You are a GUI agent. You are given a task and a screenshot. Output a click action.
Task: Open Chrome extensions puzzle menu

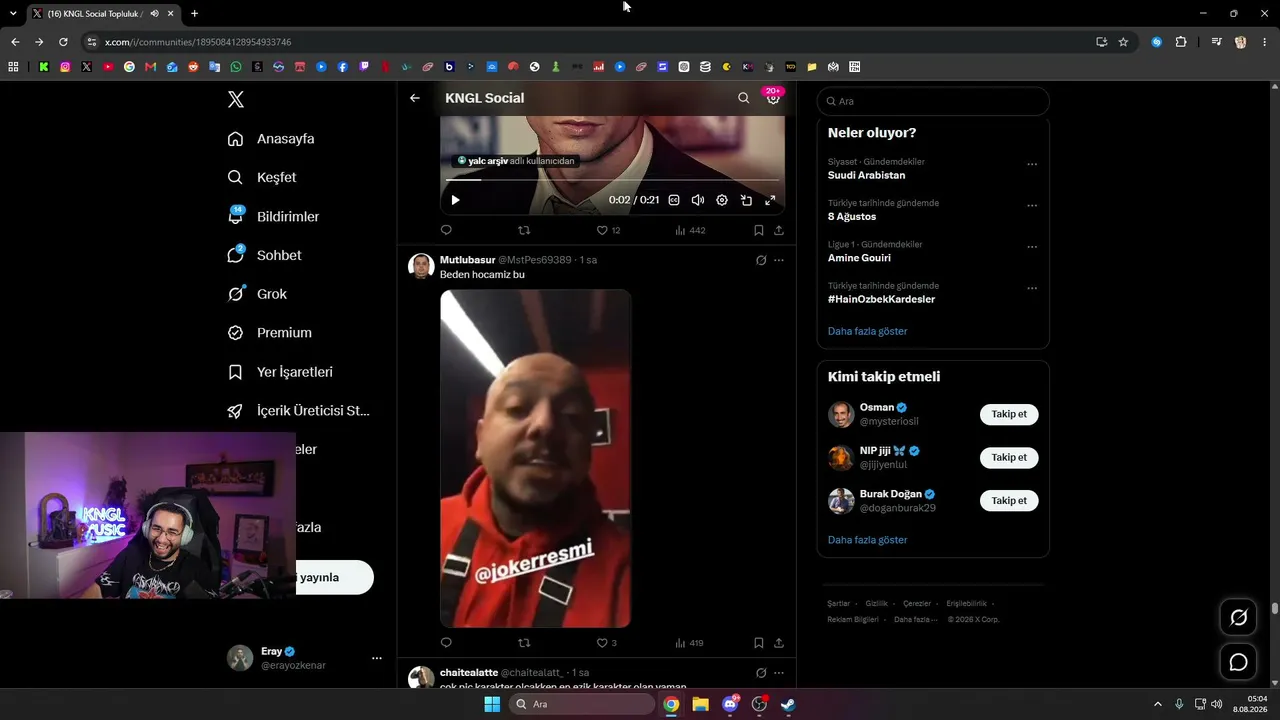coord(1181,42)
